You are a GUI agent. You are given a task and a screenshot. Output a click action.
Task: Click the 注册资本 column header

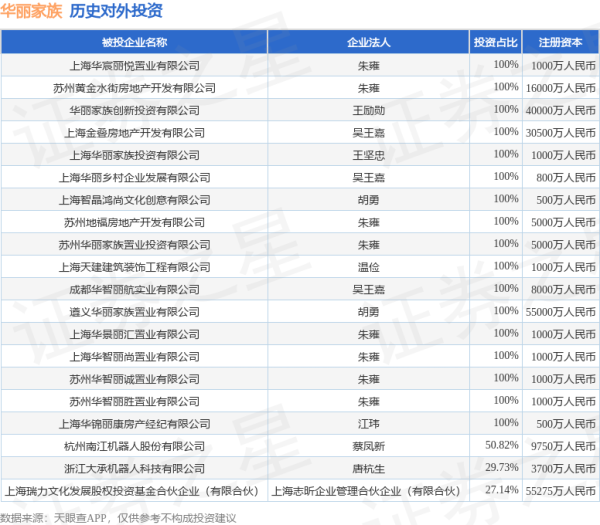(x=560, y=42)
